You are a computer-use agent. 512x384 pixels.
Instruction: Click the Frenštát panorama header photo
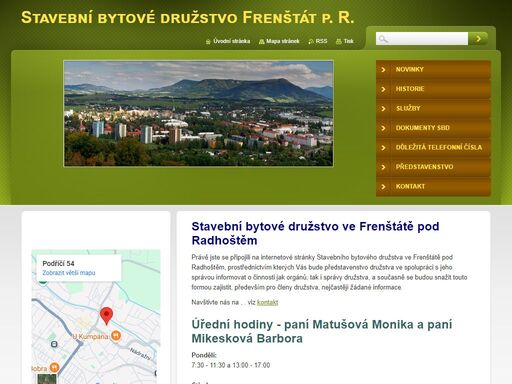(198, 113)
